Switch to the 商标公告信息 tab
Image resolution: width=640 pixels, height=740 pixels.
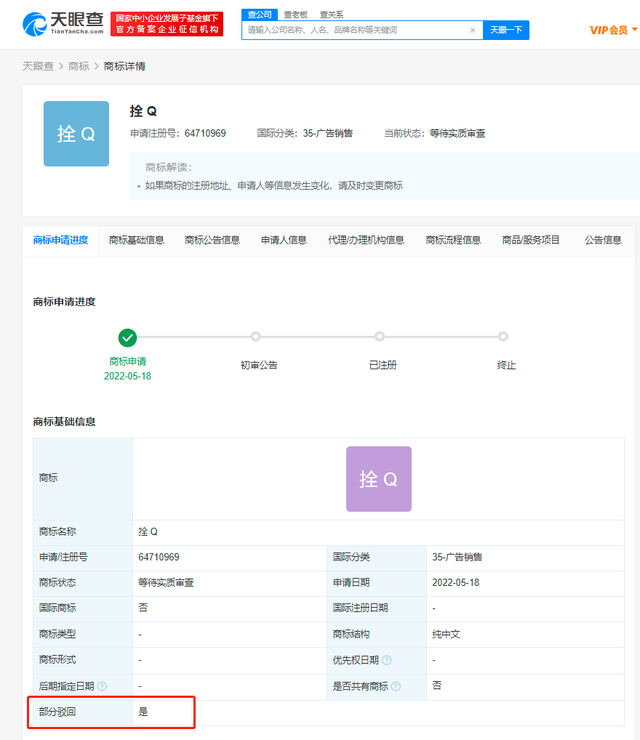click(212, 240)
